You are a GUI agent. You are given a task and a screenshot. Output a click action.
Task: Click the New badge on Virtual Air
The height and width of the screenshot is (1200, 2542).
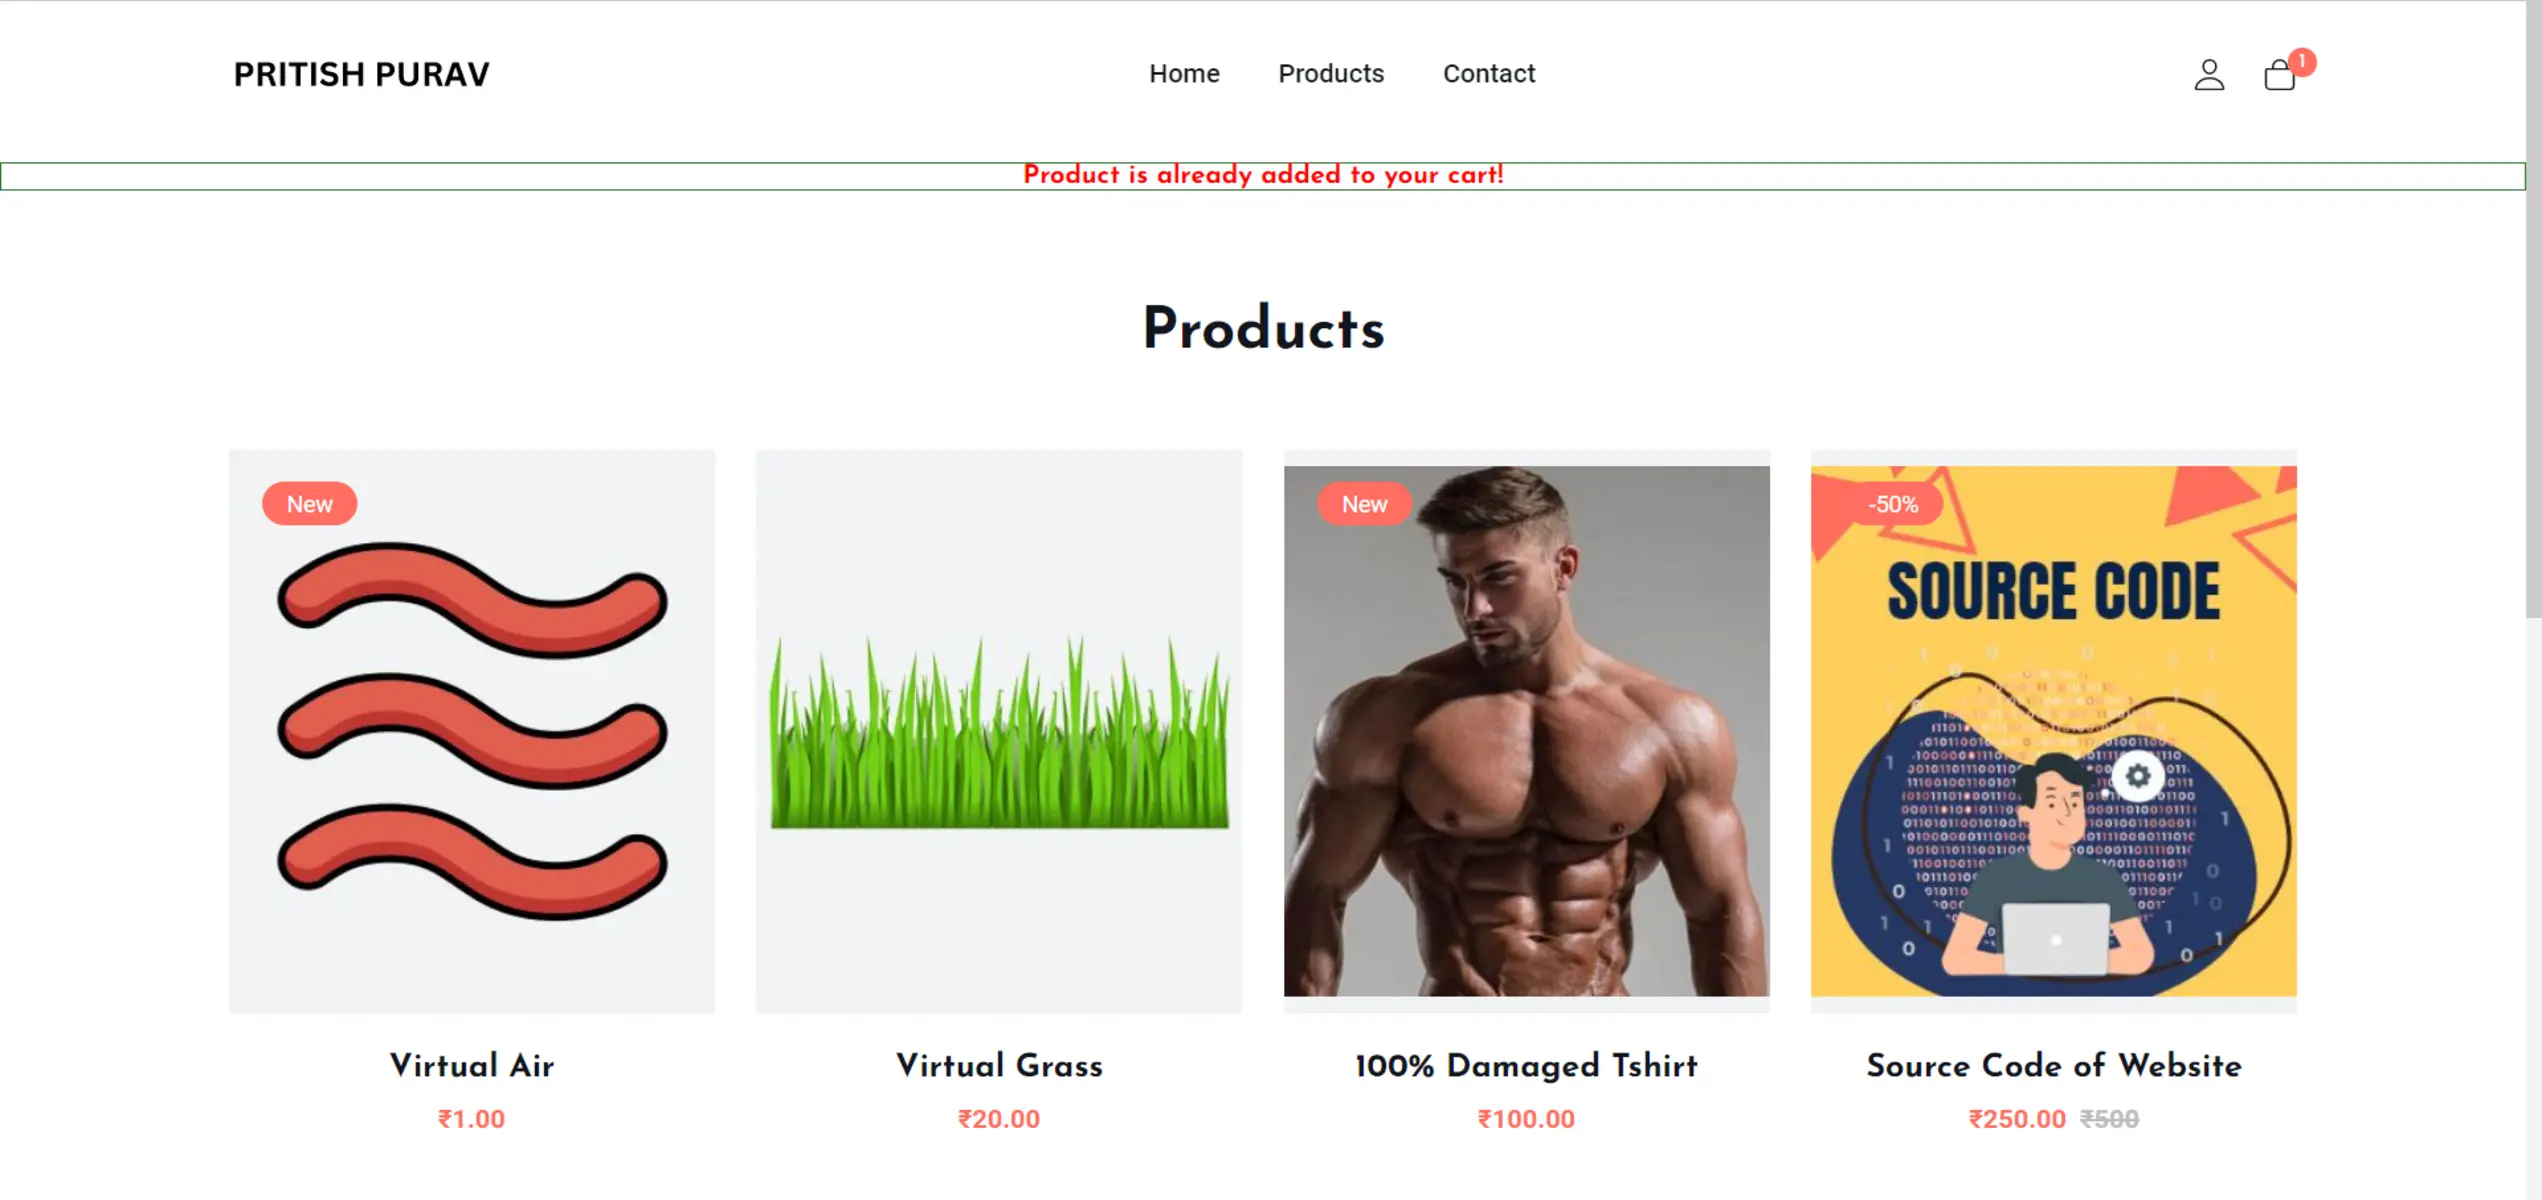click(x=309, y=504)
